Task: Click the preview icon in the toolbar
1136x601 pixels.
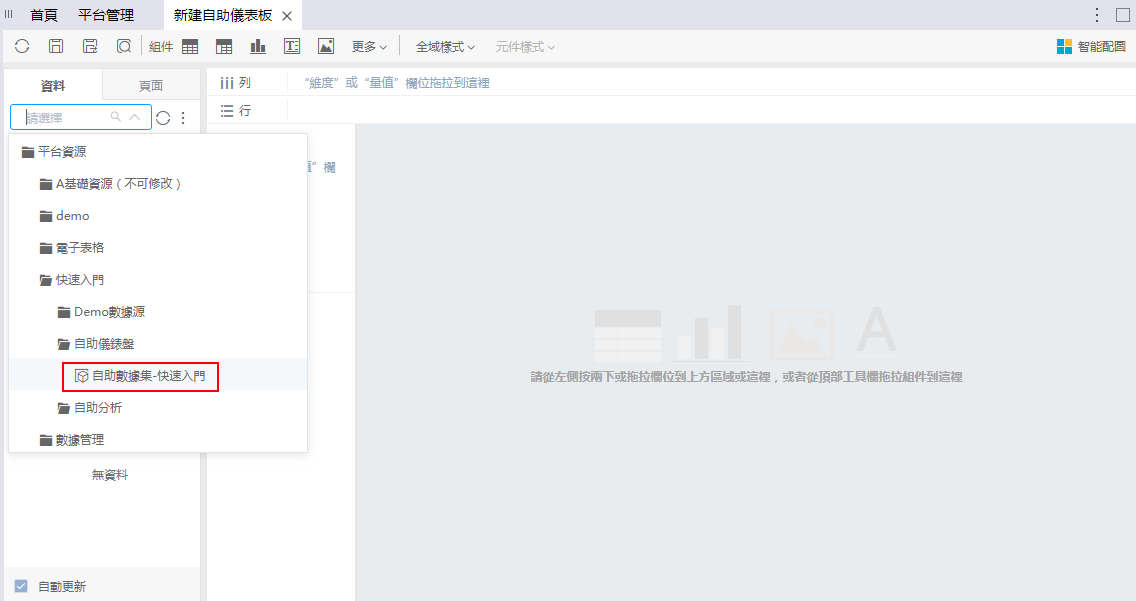Action: tap(124, 46)
